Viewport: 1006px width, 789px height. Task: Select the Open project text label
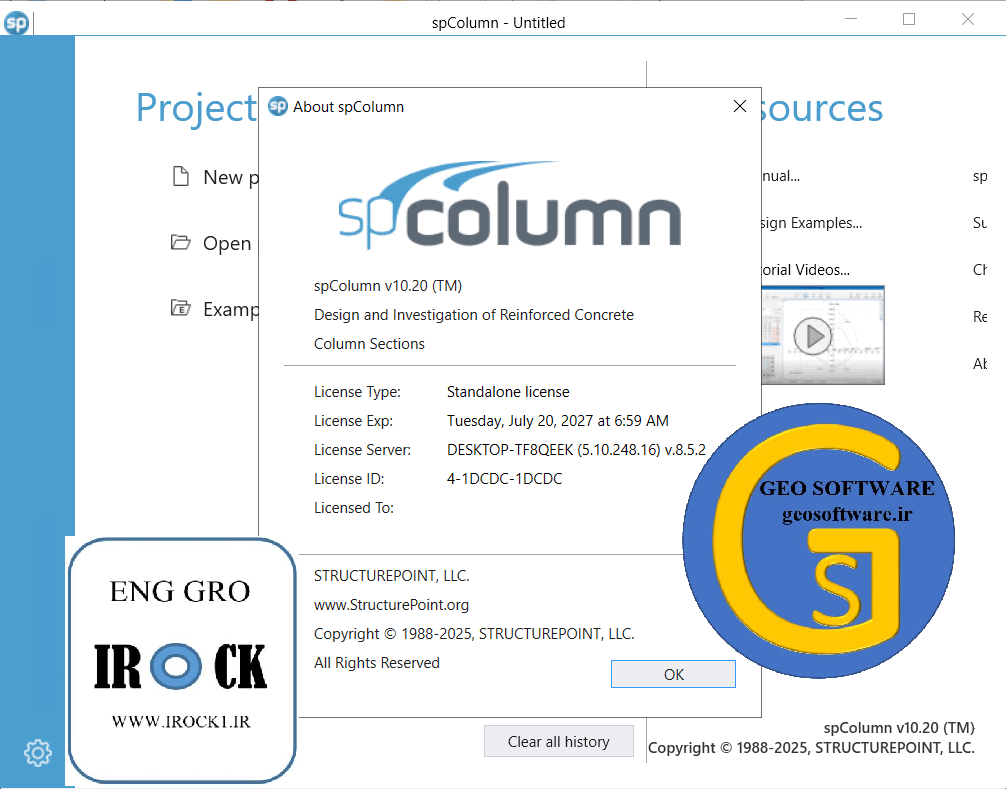[227, 244]
